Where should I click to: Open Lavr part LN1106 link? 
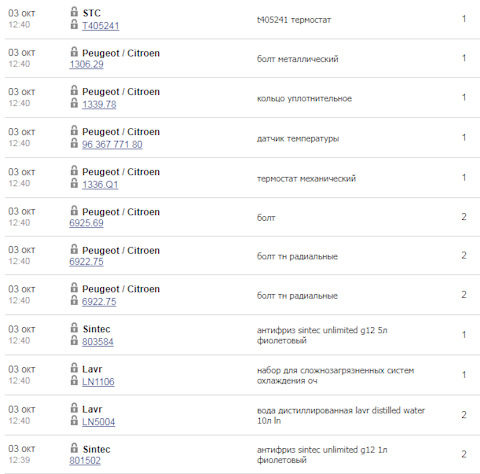pyautogui.click(x=98, y=382)
